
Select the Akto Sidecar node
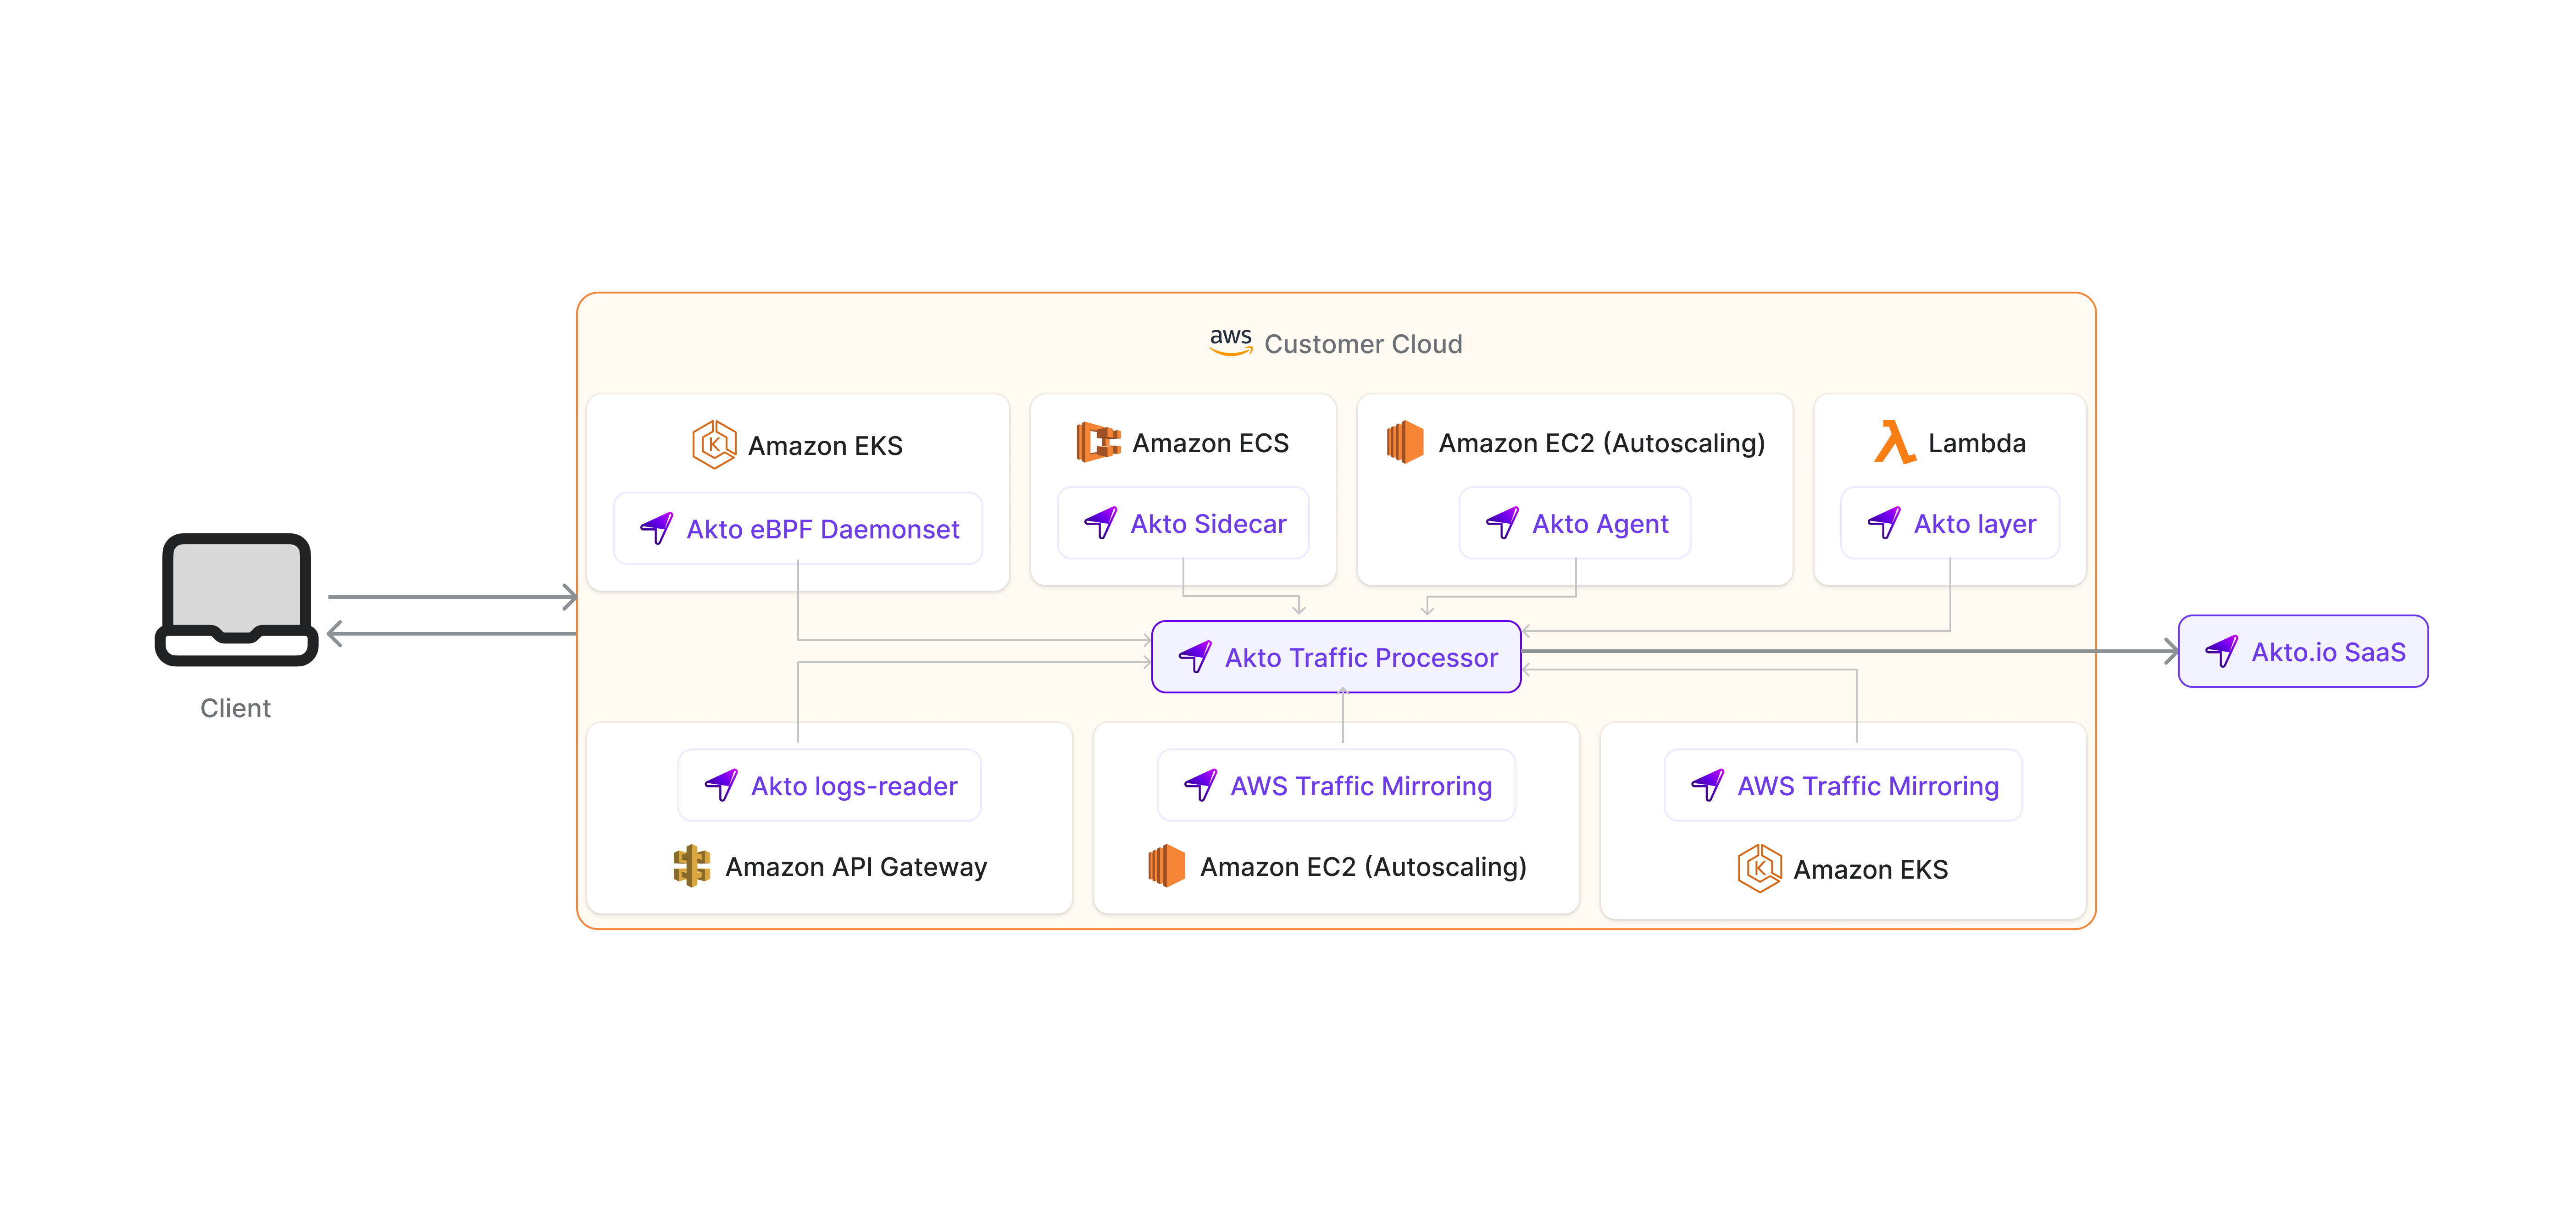1183,523
